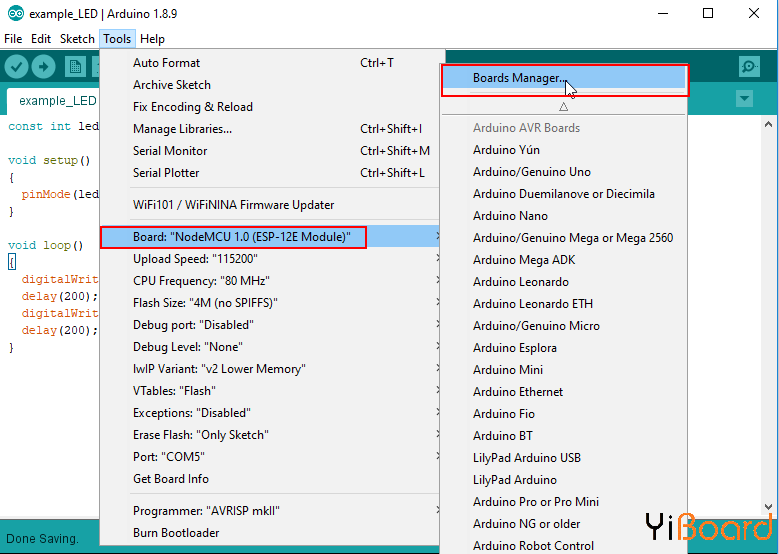The height and width of the screenshot is (554, 779).
Task: Expand Upload Speed: 115200 submenu
Action: 270,259
